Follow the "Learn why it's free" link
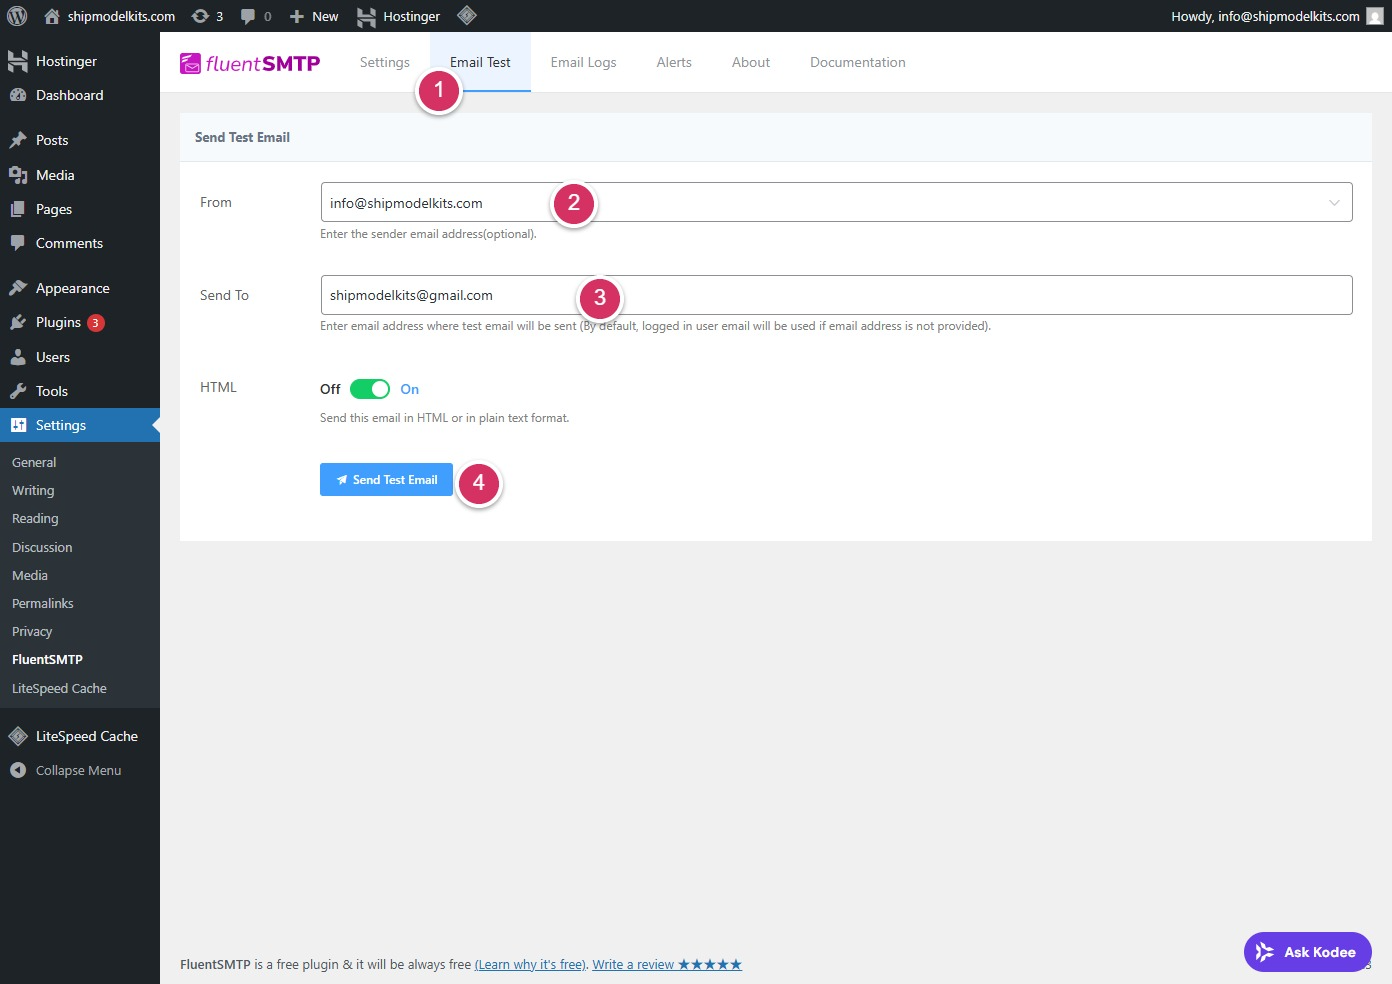 point(530,965)
